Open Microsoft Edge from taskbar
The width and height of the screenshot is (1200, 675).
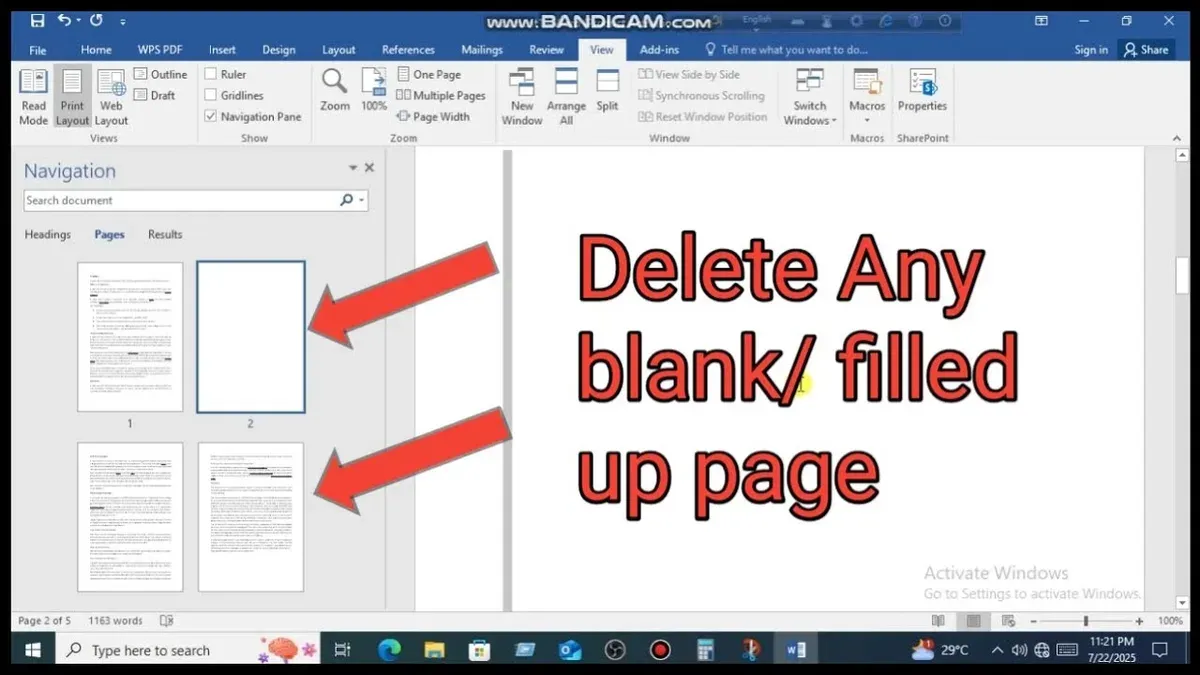pyautogui.click(x=389, y=650)
